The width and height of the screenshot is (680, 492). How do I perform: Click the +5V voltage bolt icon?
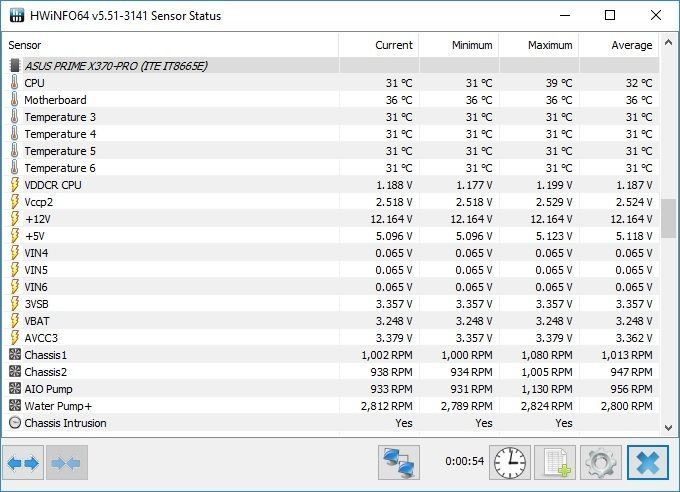click(15, 236)
